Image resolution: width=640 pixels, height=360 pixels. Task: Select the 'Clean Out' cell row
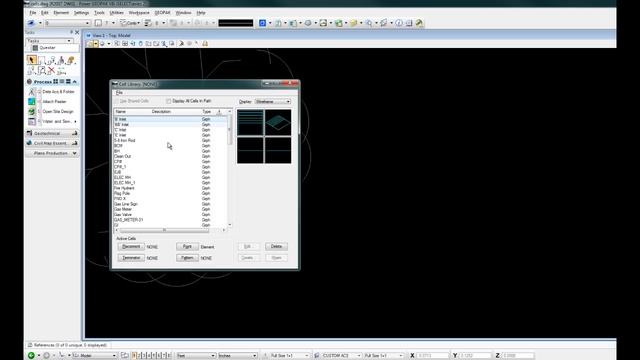click(x=170, y=156)
